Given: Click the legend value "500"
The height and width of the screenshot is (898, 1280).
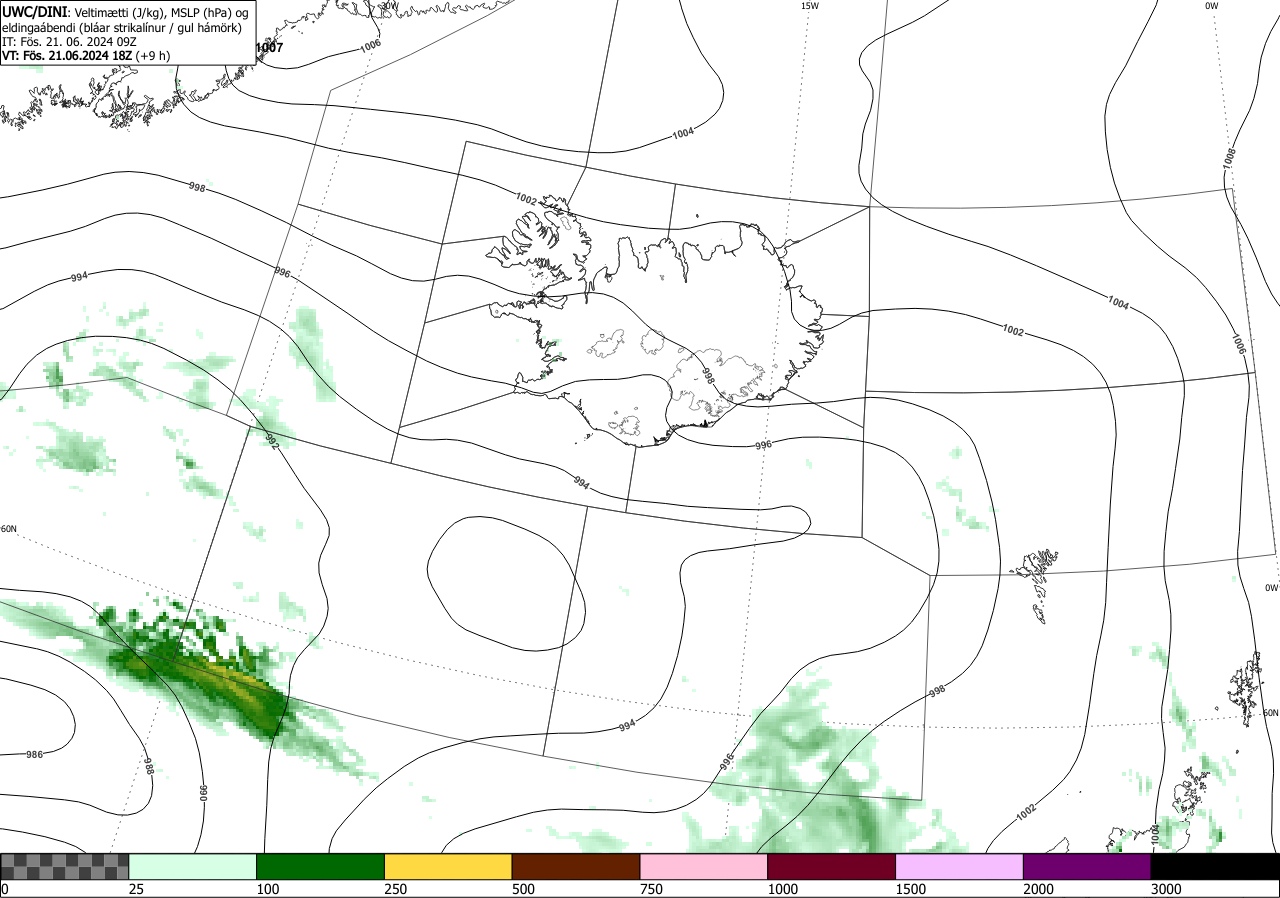Looking at the screenshot, I should point(523,889).
